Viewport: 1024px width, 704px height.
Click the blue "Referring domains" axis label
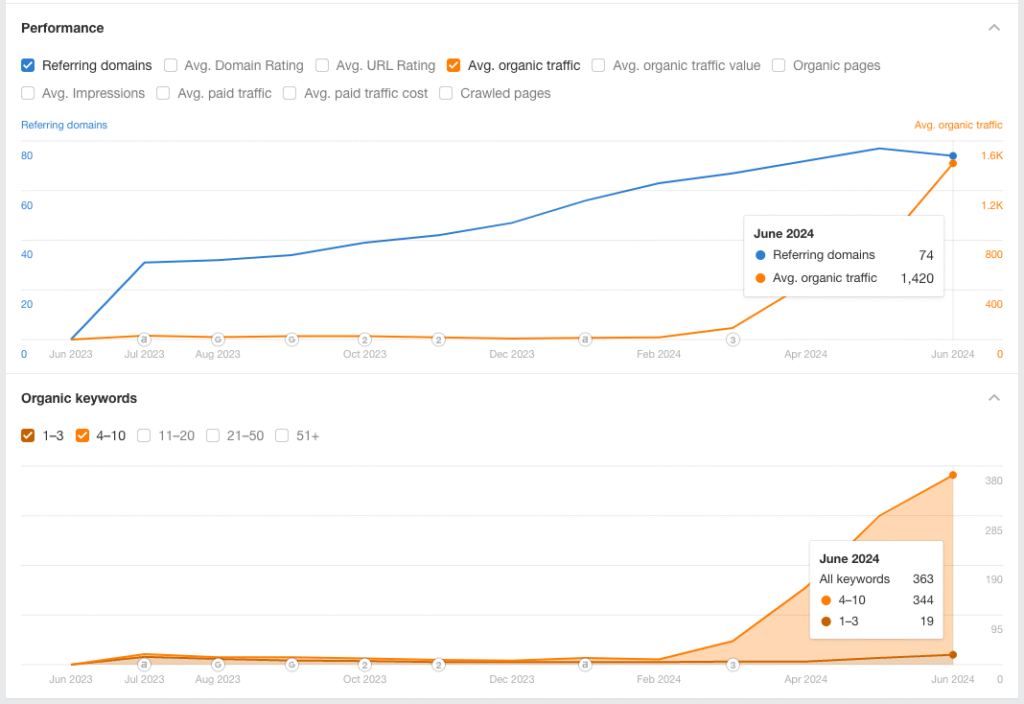[62, 125]
